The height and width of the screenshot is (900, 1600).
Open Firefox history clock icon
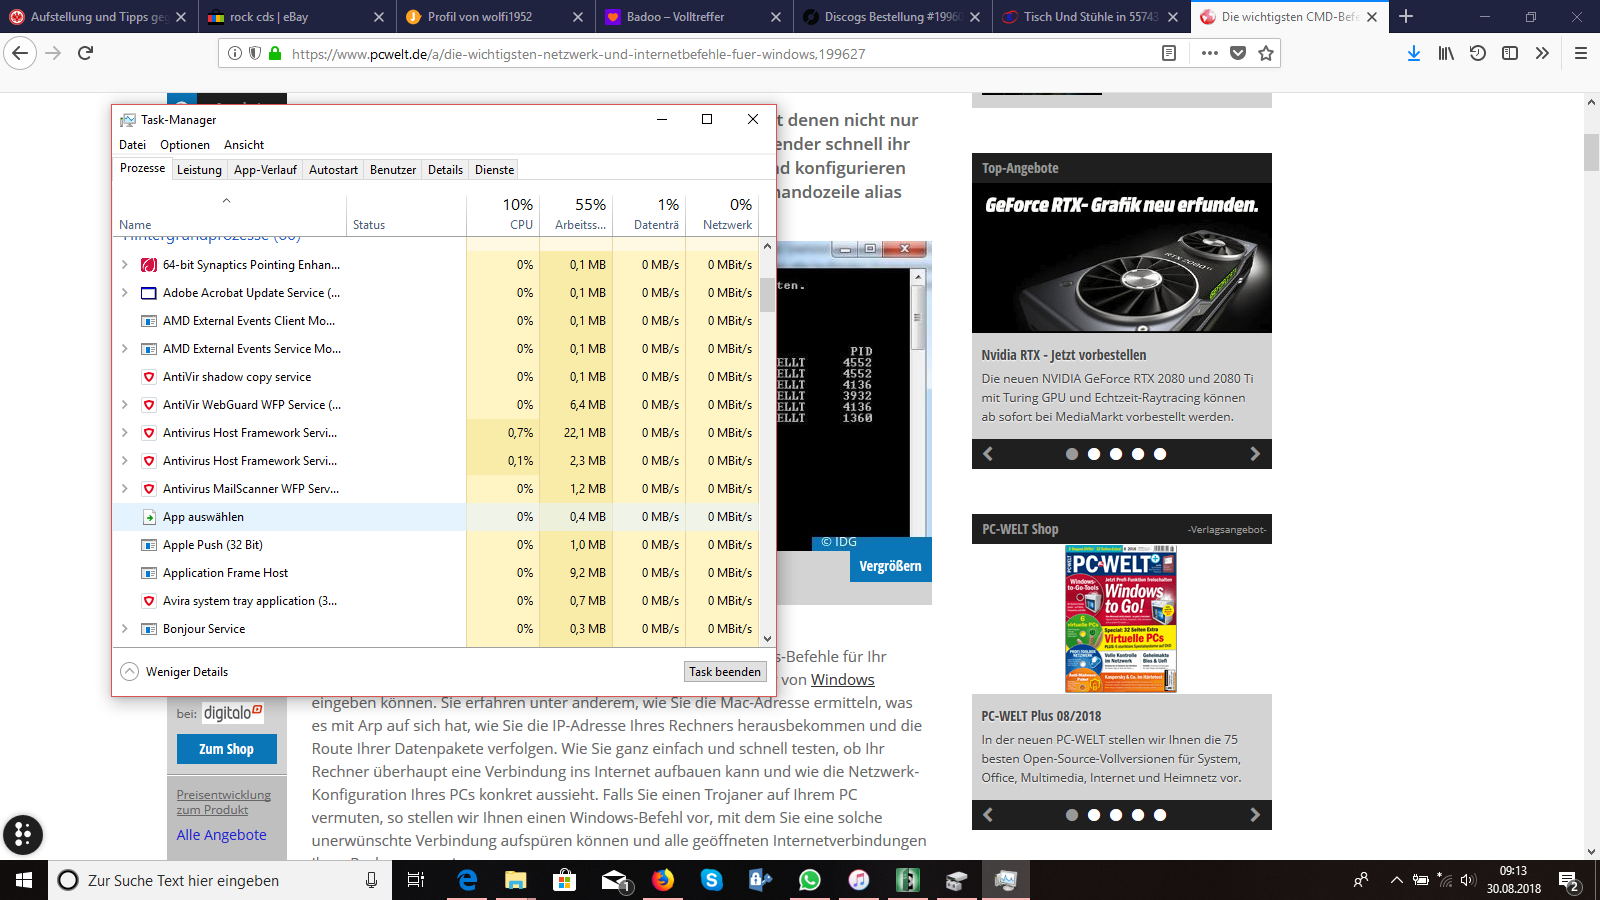[x=1478, y=53]
